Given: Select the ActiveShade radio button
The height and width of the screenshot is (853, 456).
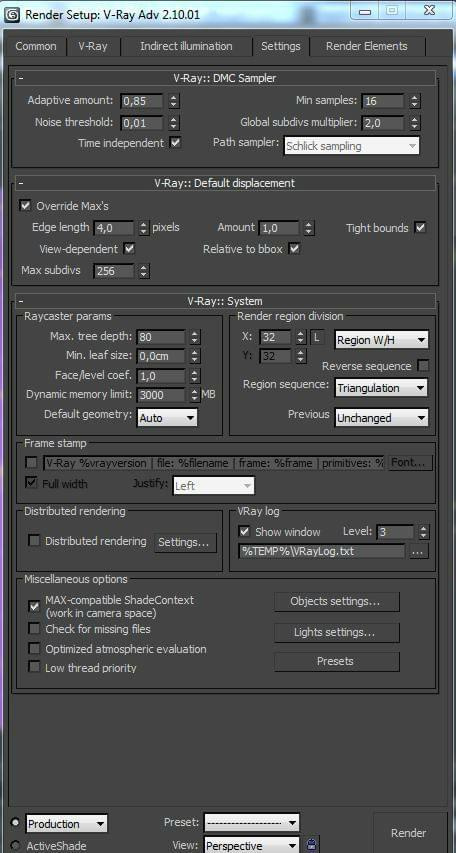Looking at the screenshot, I should (15, 845).
